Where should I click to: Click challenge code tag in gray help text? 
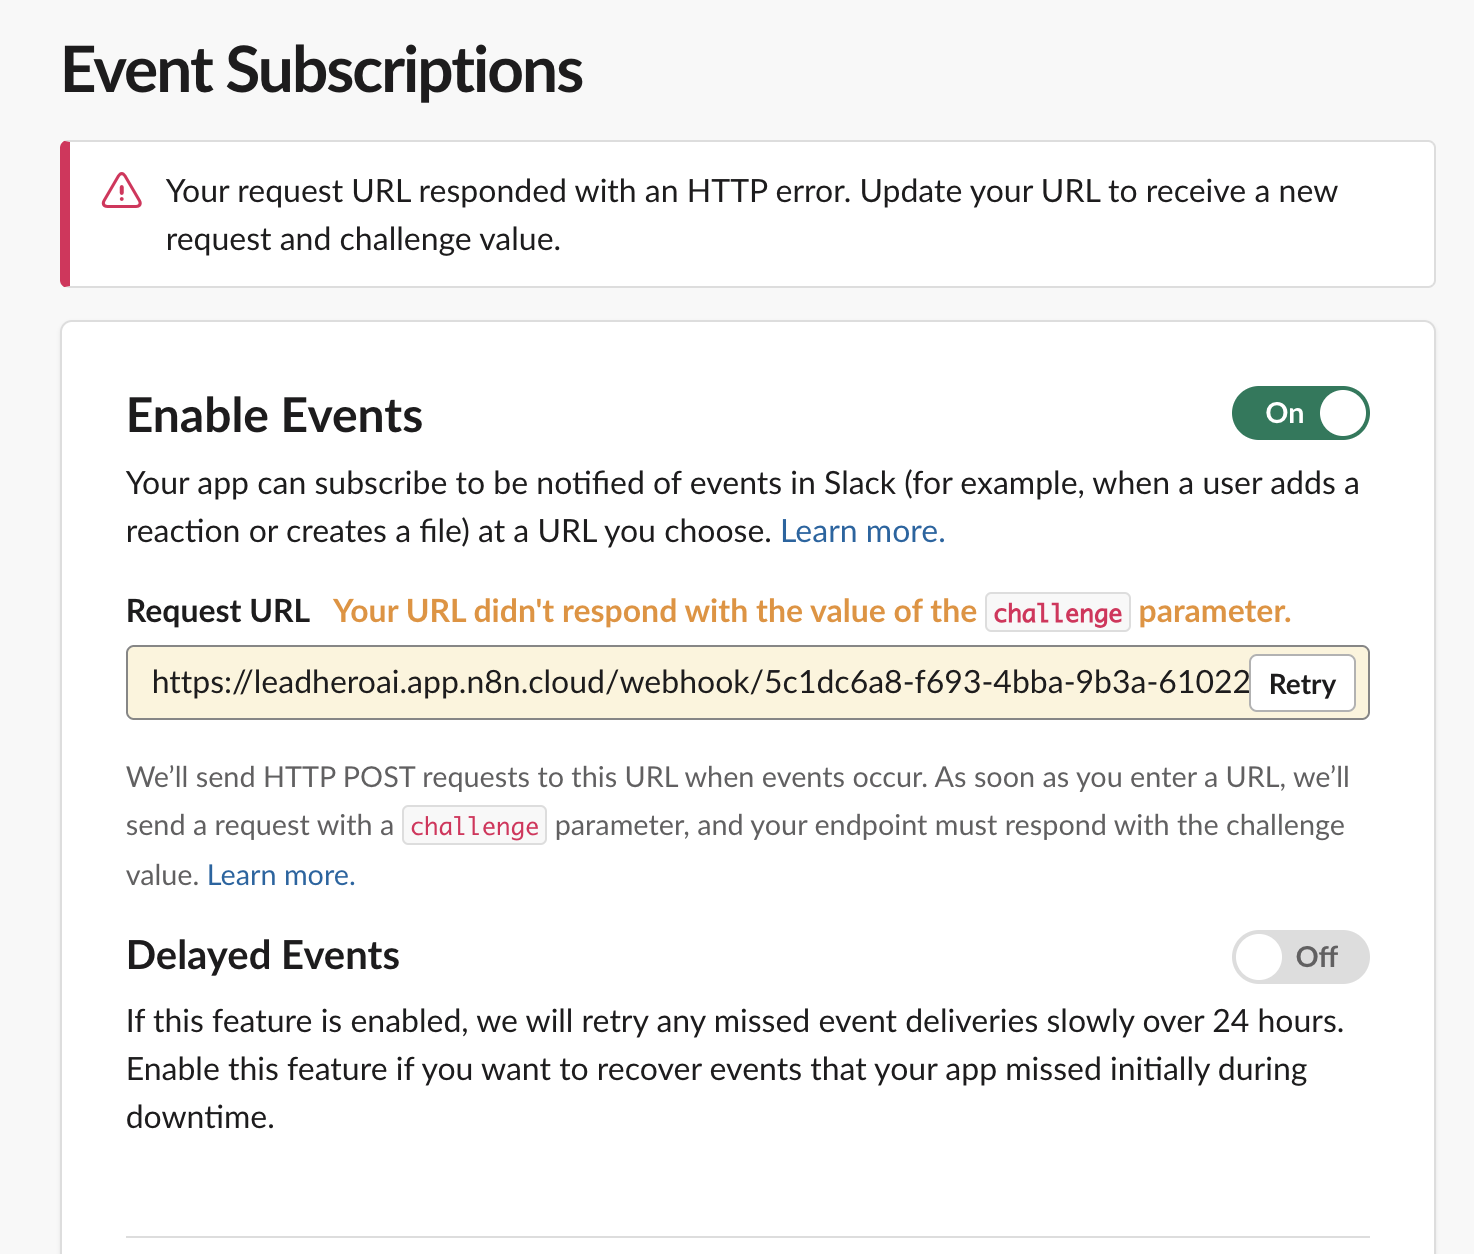(x=474, y=826)
